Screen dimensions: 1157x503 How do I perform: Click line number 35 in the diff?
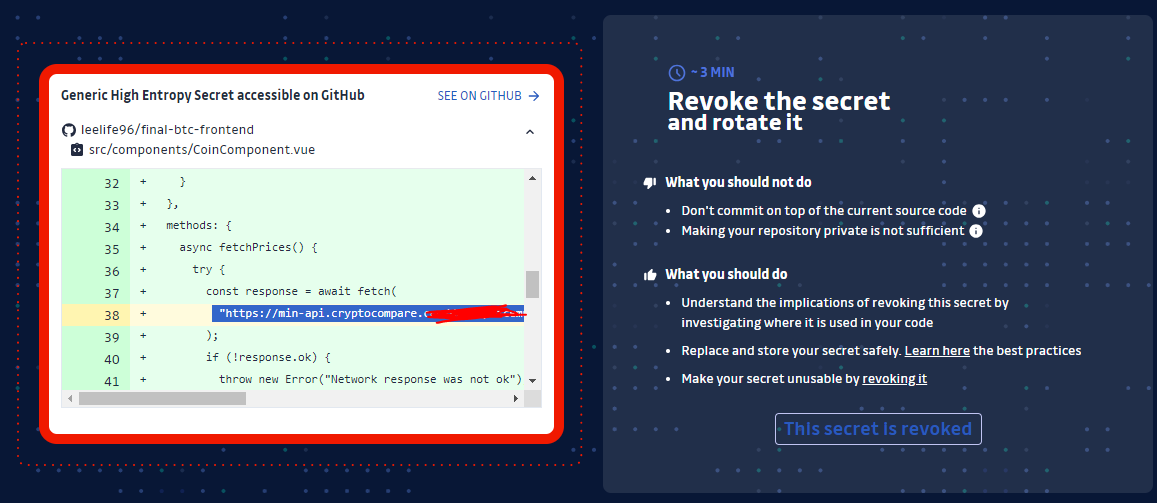coord(111,249)
